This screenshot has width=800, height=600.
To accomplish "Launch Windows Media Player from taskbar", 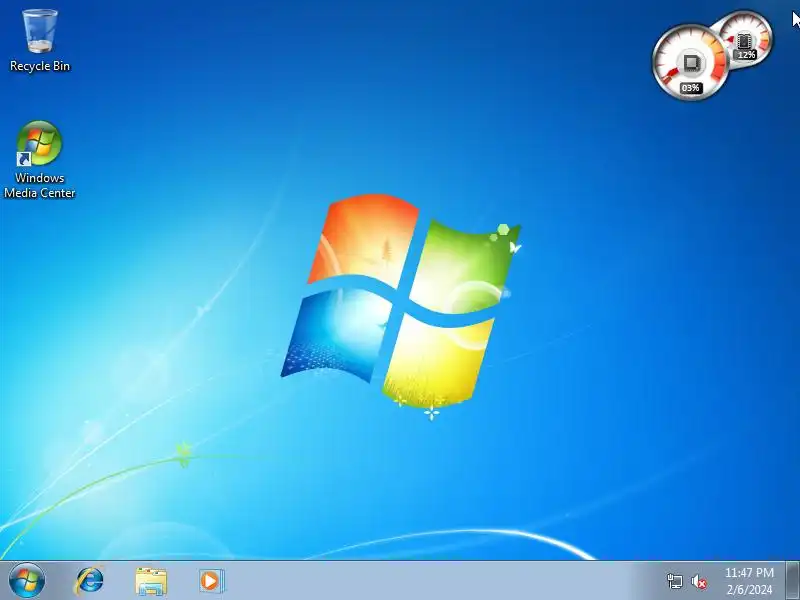I will click(x=211, y=581).
